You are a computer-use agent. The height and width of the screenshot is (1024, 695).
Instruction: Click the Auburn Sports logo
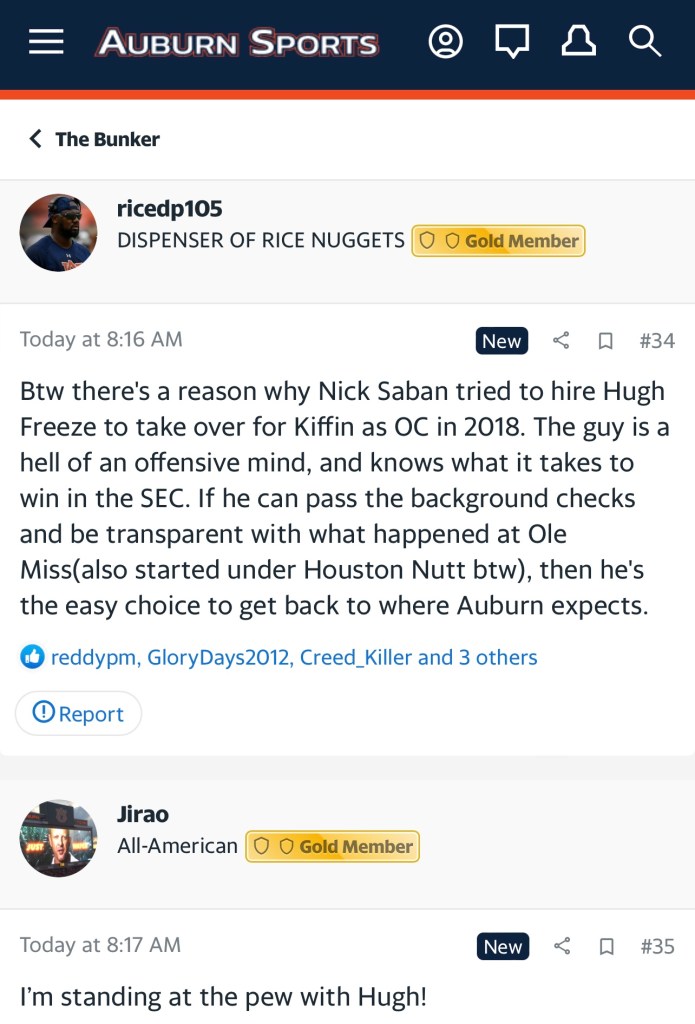237,43
